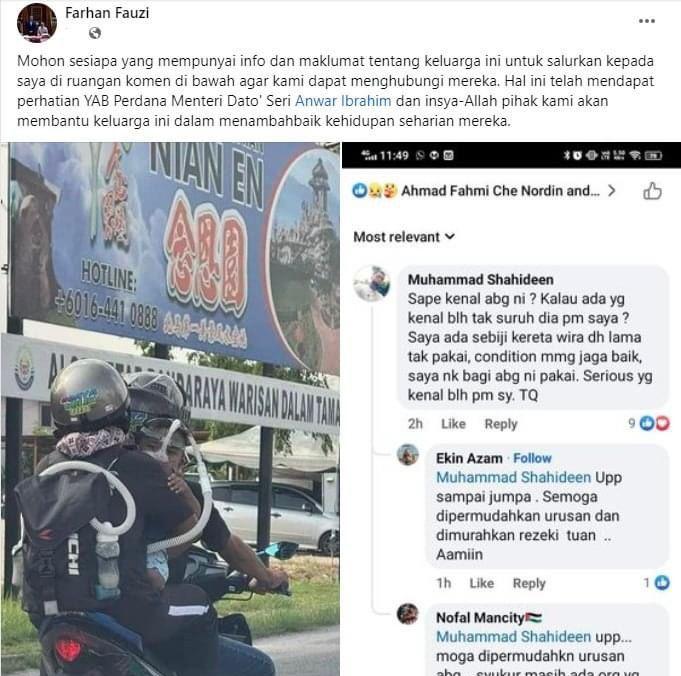Open the Anwar Ibrahim tagged link
The height and width of the screenshot is (676, 681).
pos(343,101)
